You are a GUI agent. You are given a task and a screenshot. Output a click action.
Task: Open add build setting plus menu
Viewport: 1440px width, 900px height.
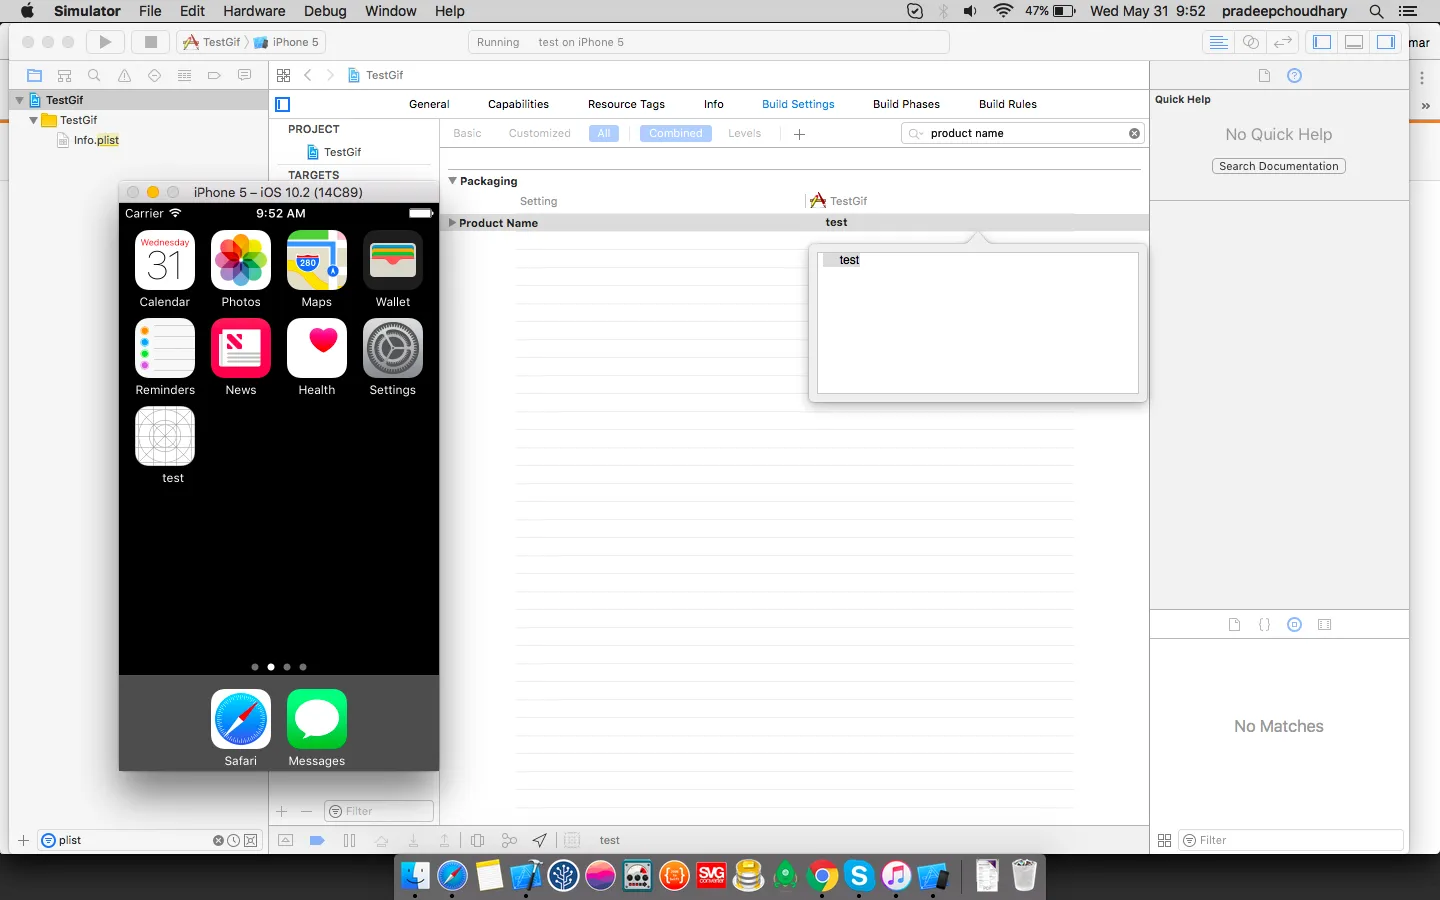(x=799, y=134)
